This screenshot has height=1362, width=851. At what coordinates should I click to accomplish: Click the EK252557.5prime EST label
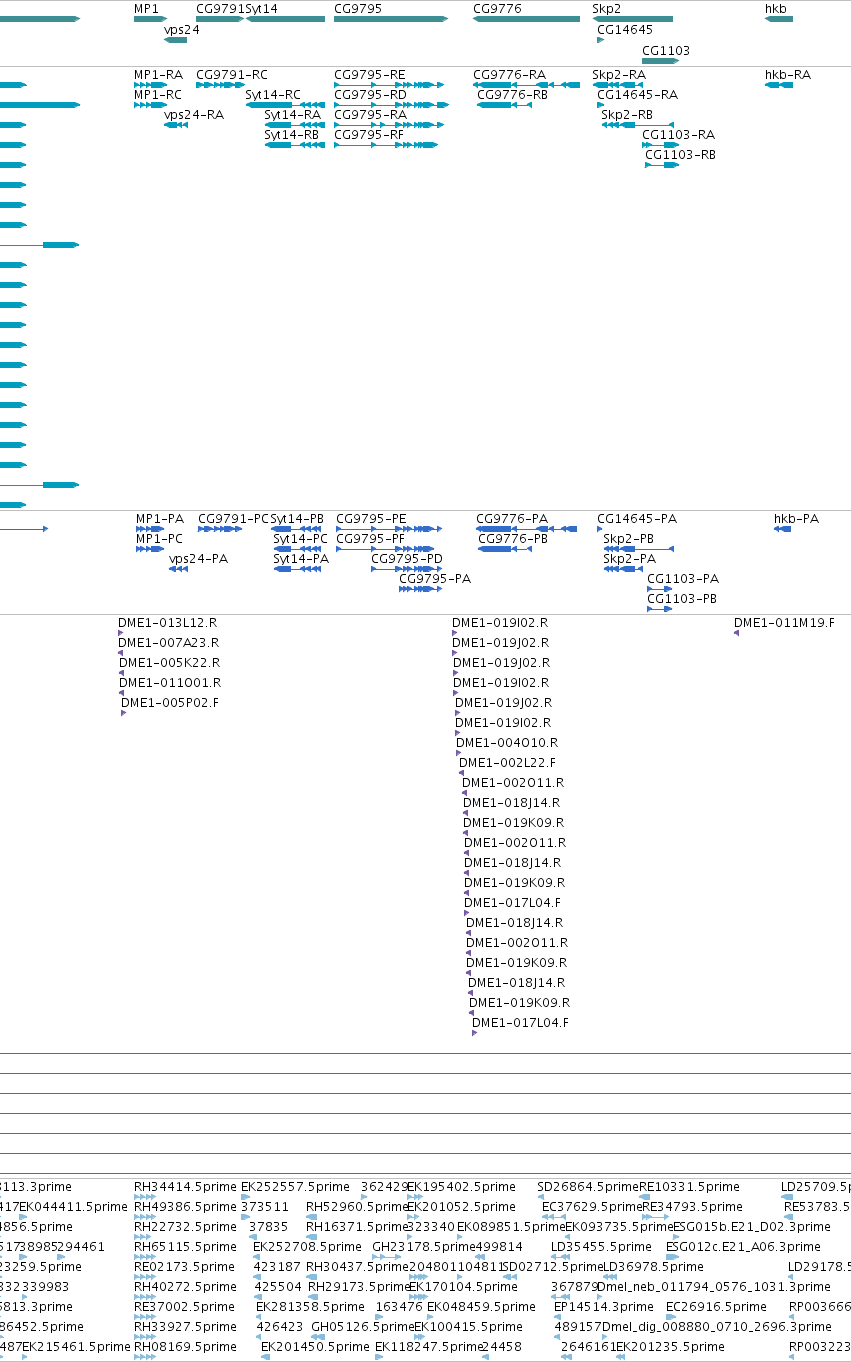point(294,1186)
